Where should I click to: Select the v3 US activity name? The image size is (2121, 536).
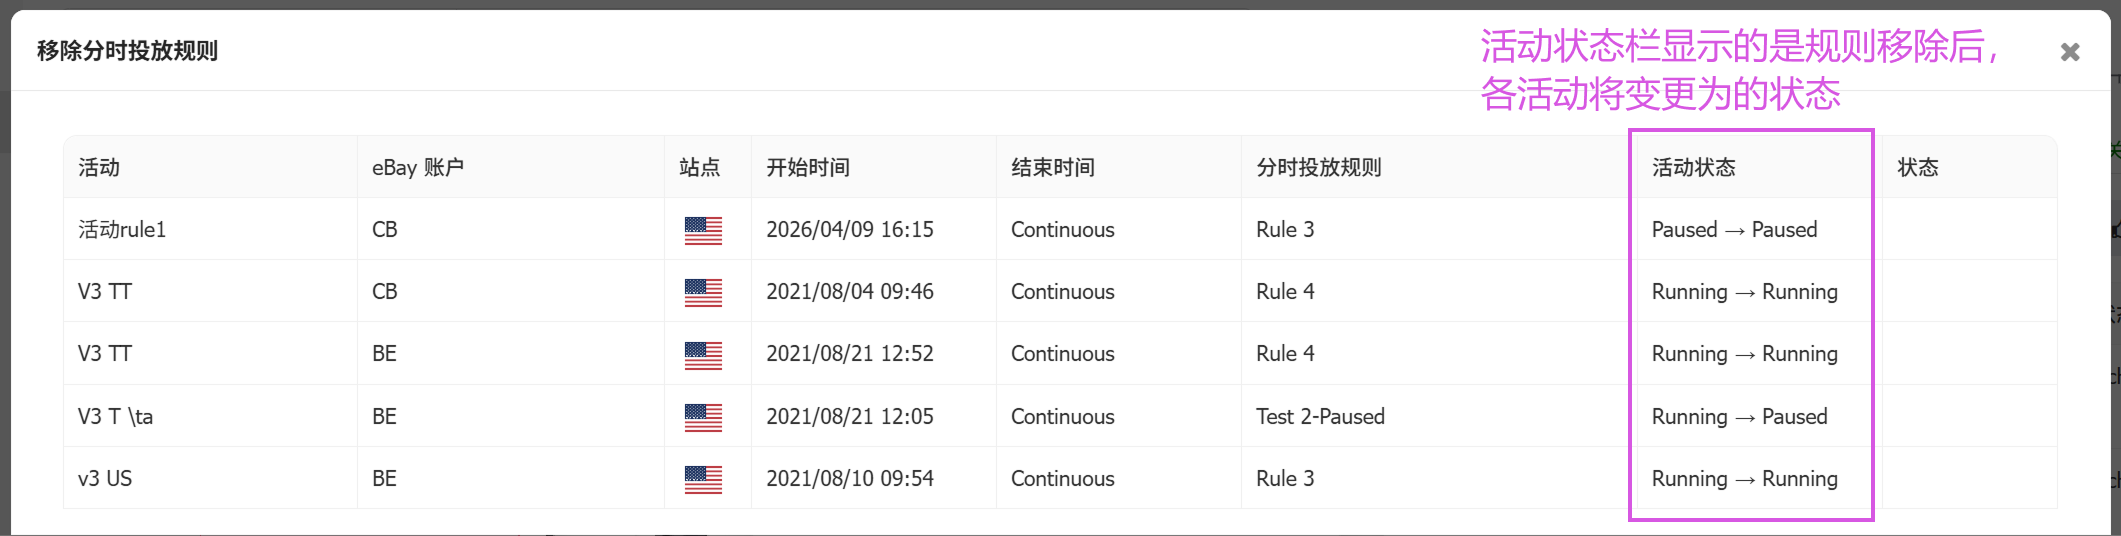coord(105,479)
